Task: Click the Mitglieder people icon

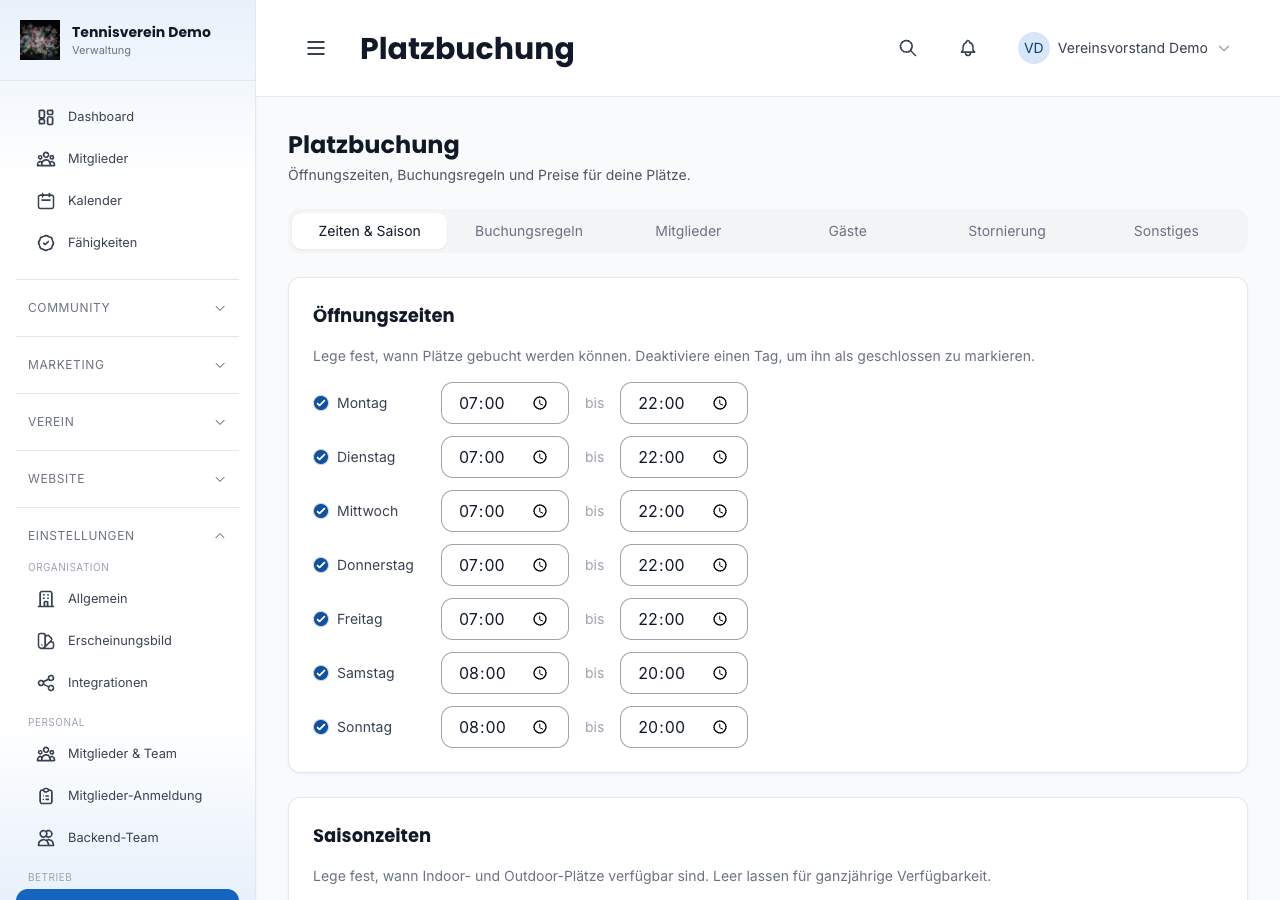Action: tap(46, 159)
